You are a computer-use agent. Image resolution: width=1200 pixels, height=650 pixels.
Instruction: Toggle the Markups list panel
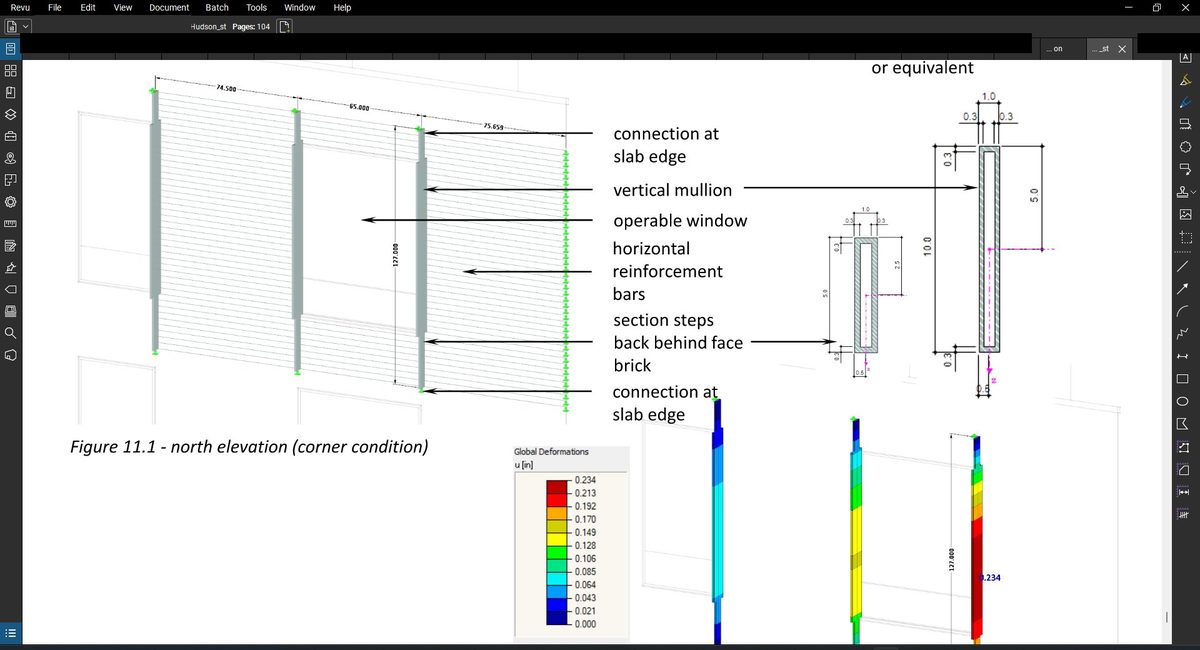(x=10, y=632)
